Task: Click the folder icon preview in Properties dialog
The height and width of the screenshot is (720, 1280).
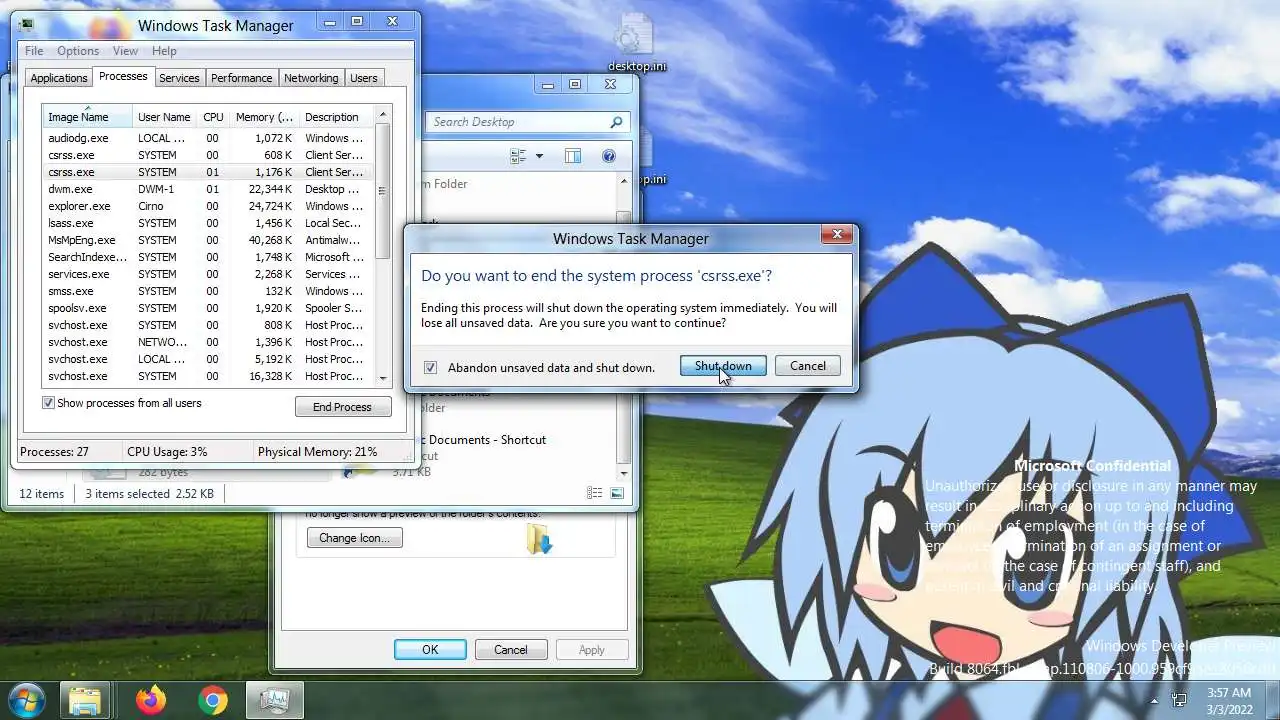Action: [x=539, y=538]
